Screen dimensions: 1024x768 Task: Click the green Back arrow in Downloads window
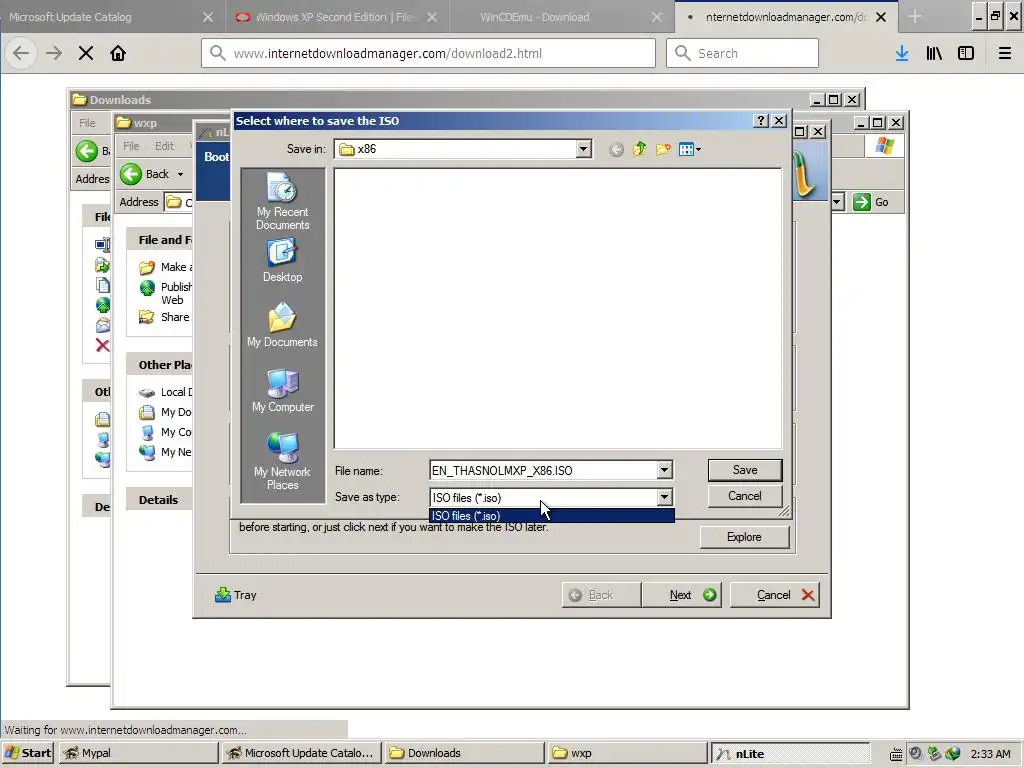(86, 151)
